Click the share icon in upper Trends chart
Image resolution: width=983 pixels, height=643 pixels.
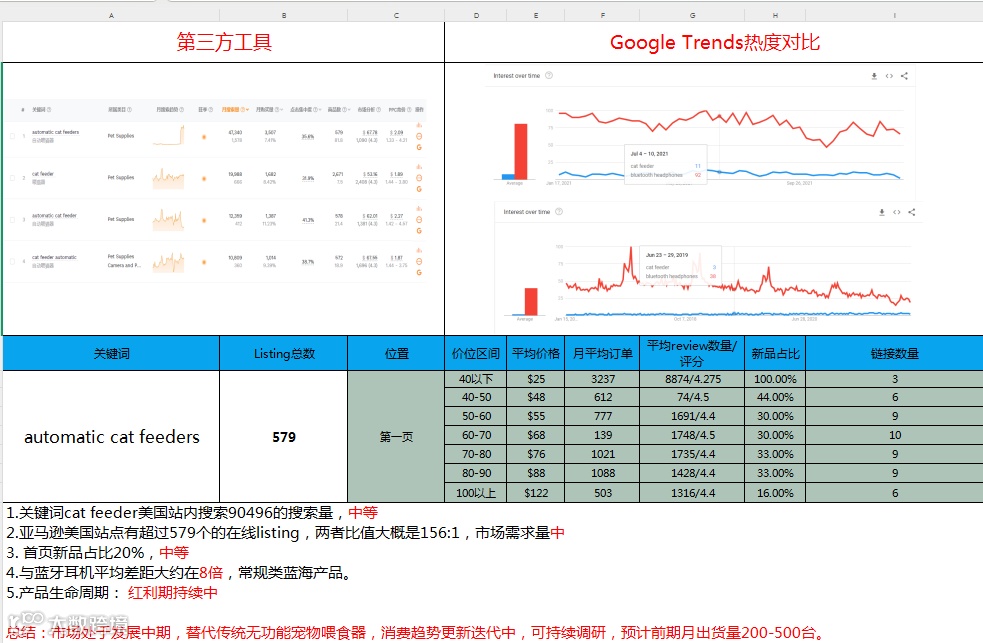[x=904, y=76]
